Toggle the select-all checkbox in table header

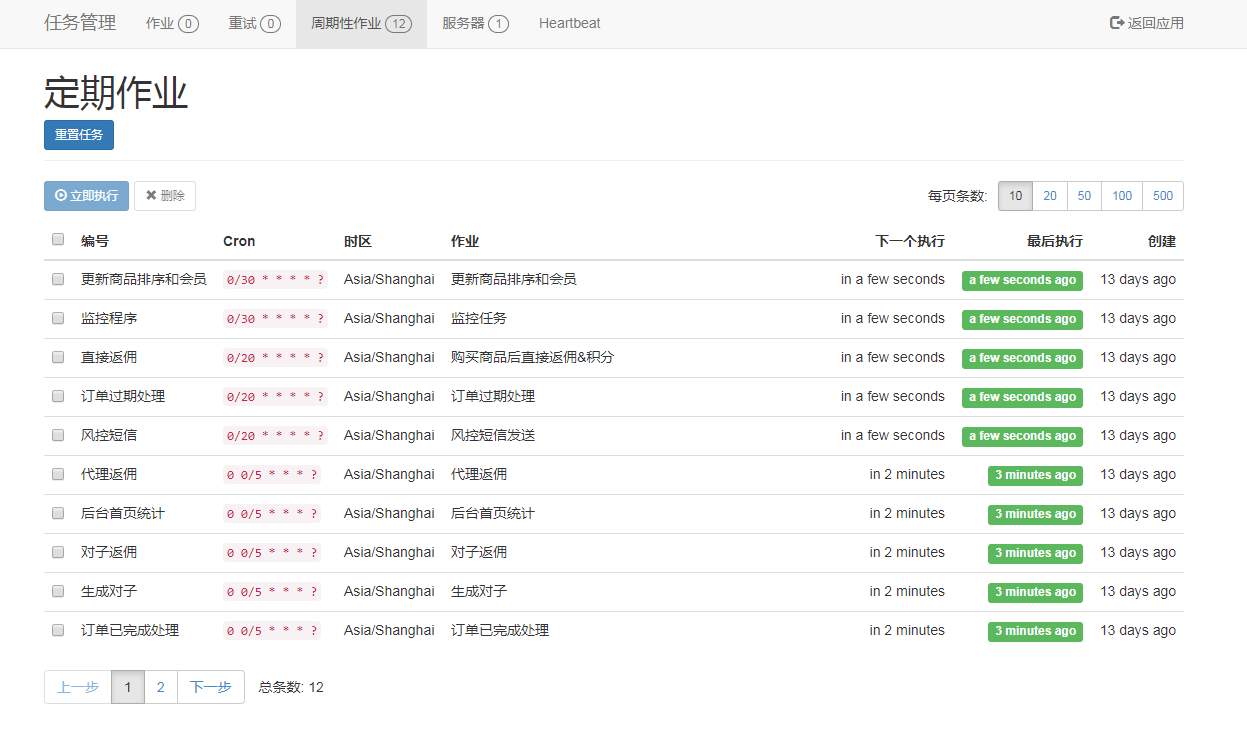point(58,240)
